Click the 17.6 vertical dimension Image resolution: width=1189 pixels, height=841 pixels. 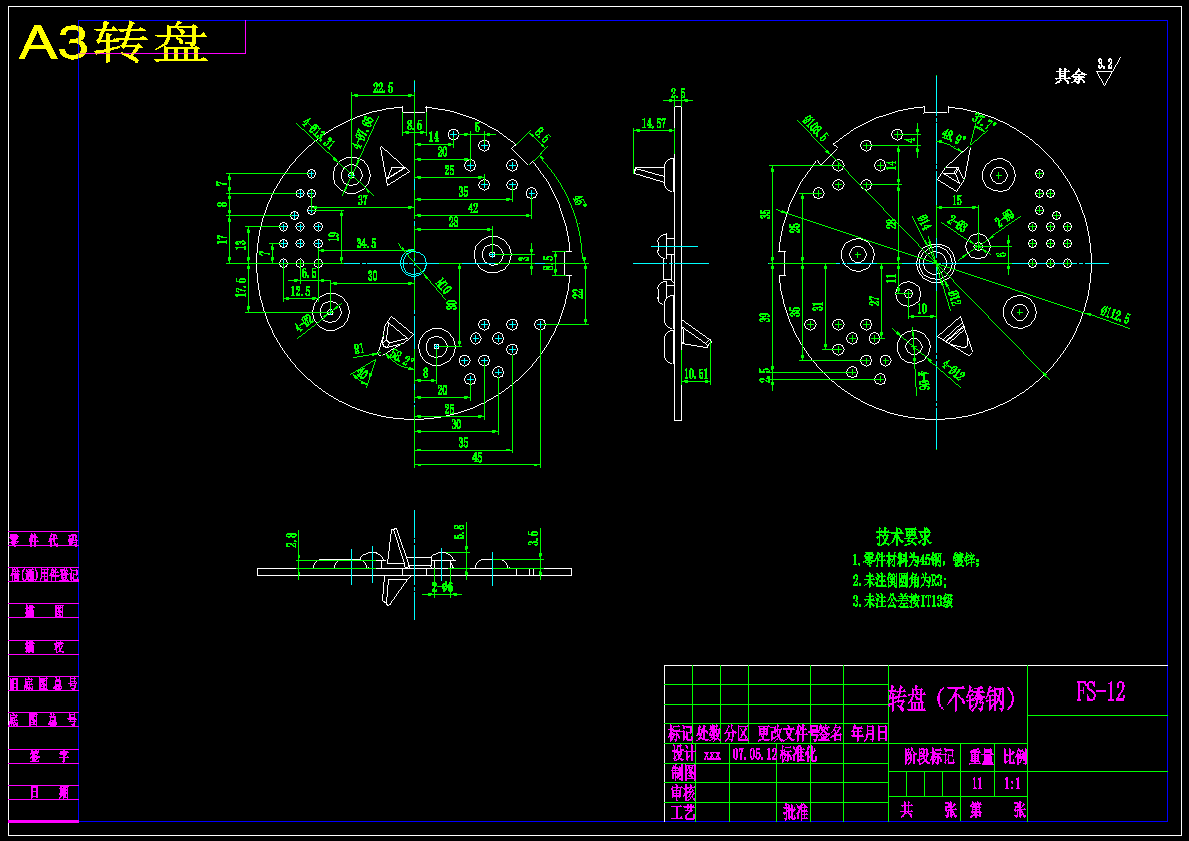[241, 288]
